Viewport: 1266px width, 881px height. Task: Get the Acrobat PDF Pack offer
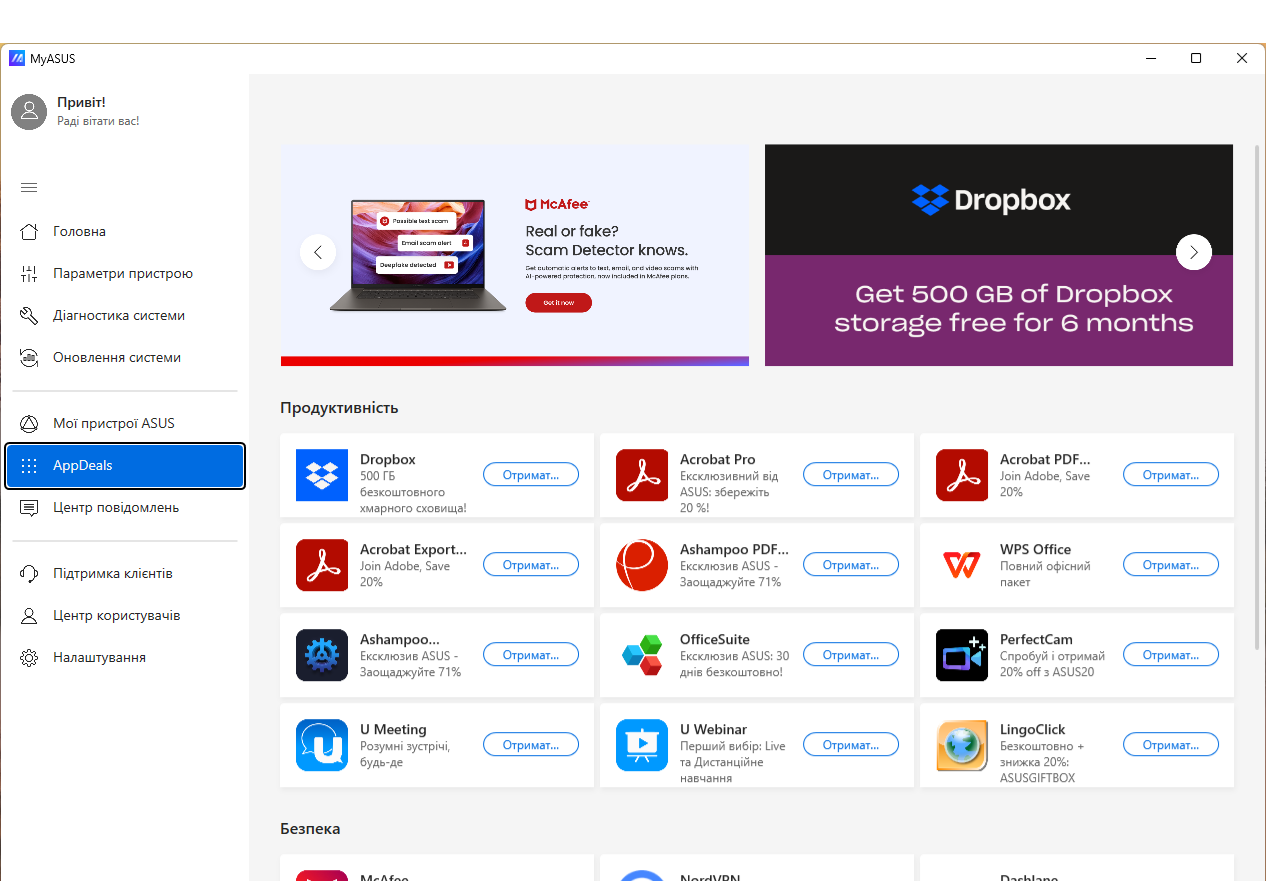click(x=1171, y=475)
